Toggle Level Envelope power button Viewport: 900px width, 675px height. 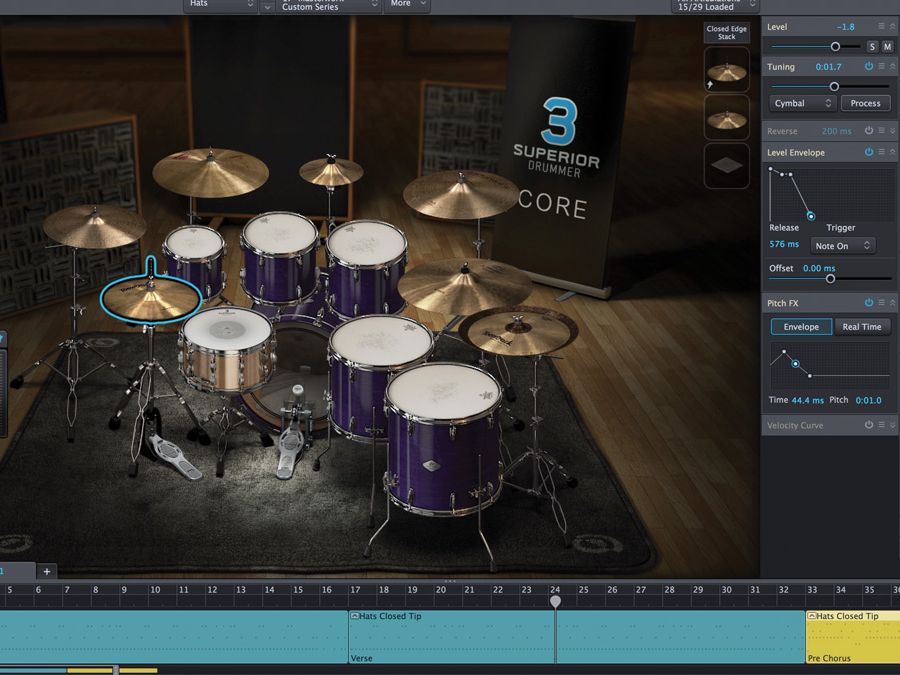coord(868,152)
